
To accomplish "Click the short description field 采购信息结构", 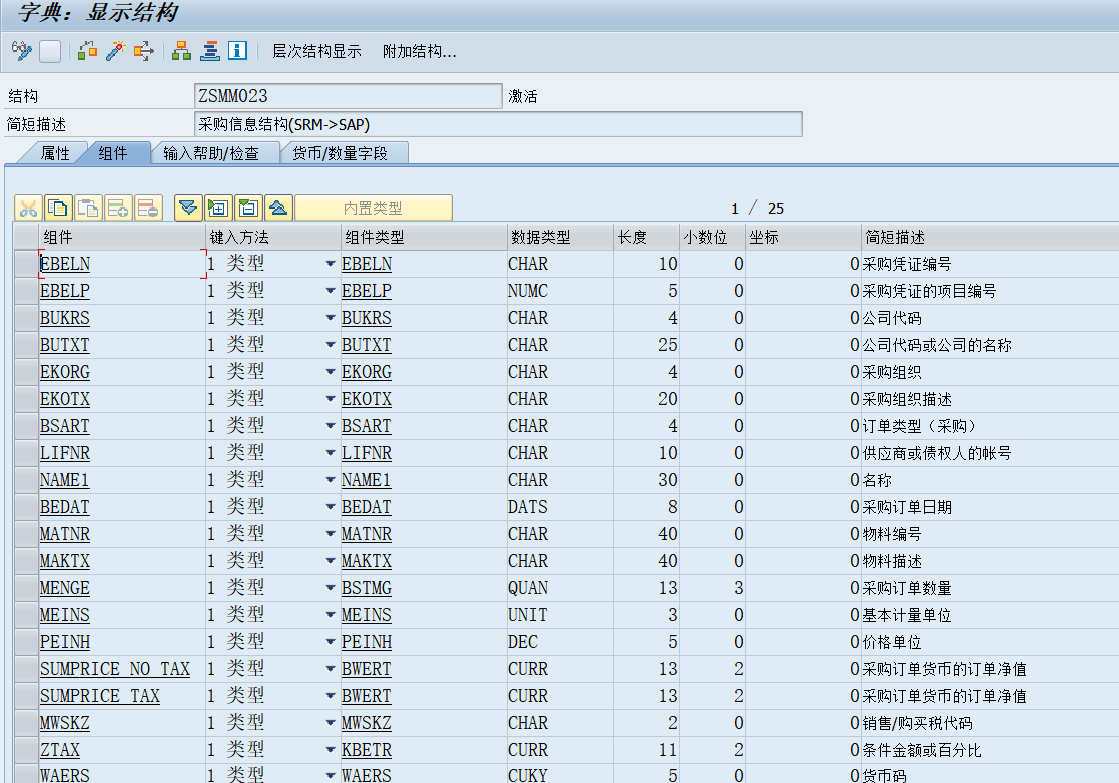I will tap(498, 124).
